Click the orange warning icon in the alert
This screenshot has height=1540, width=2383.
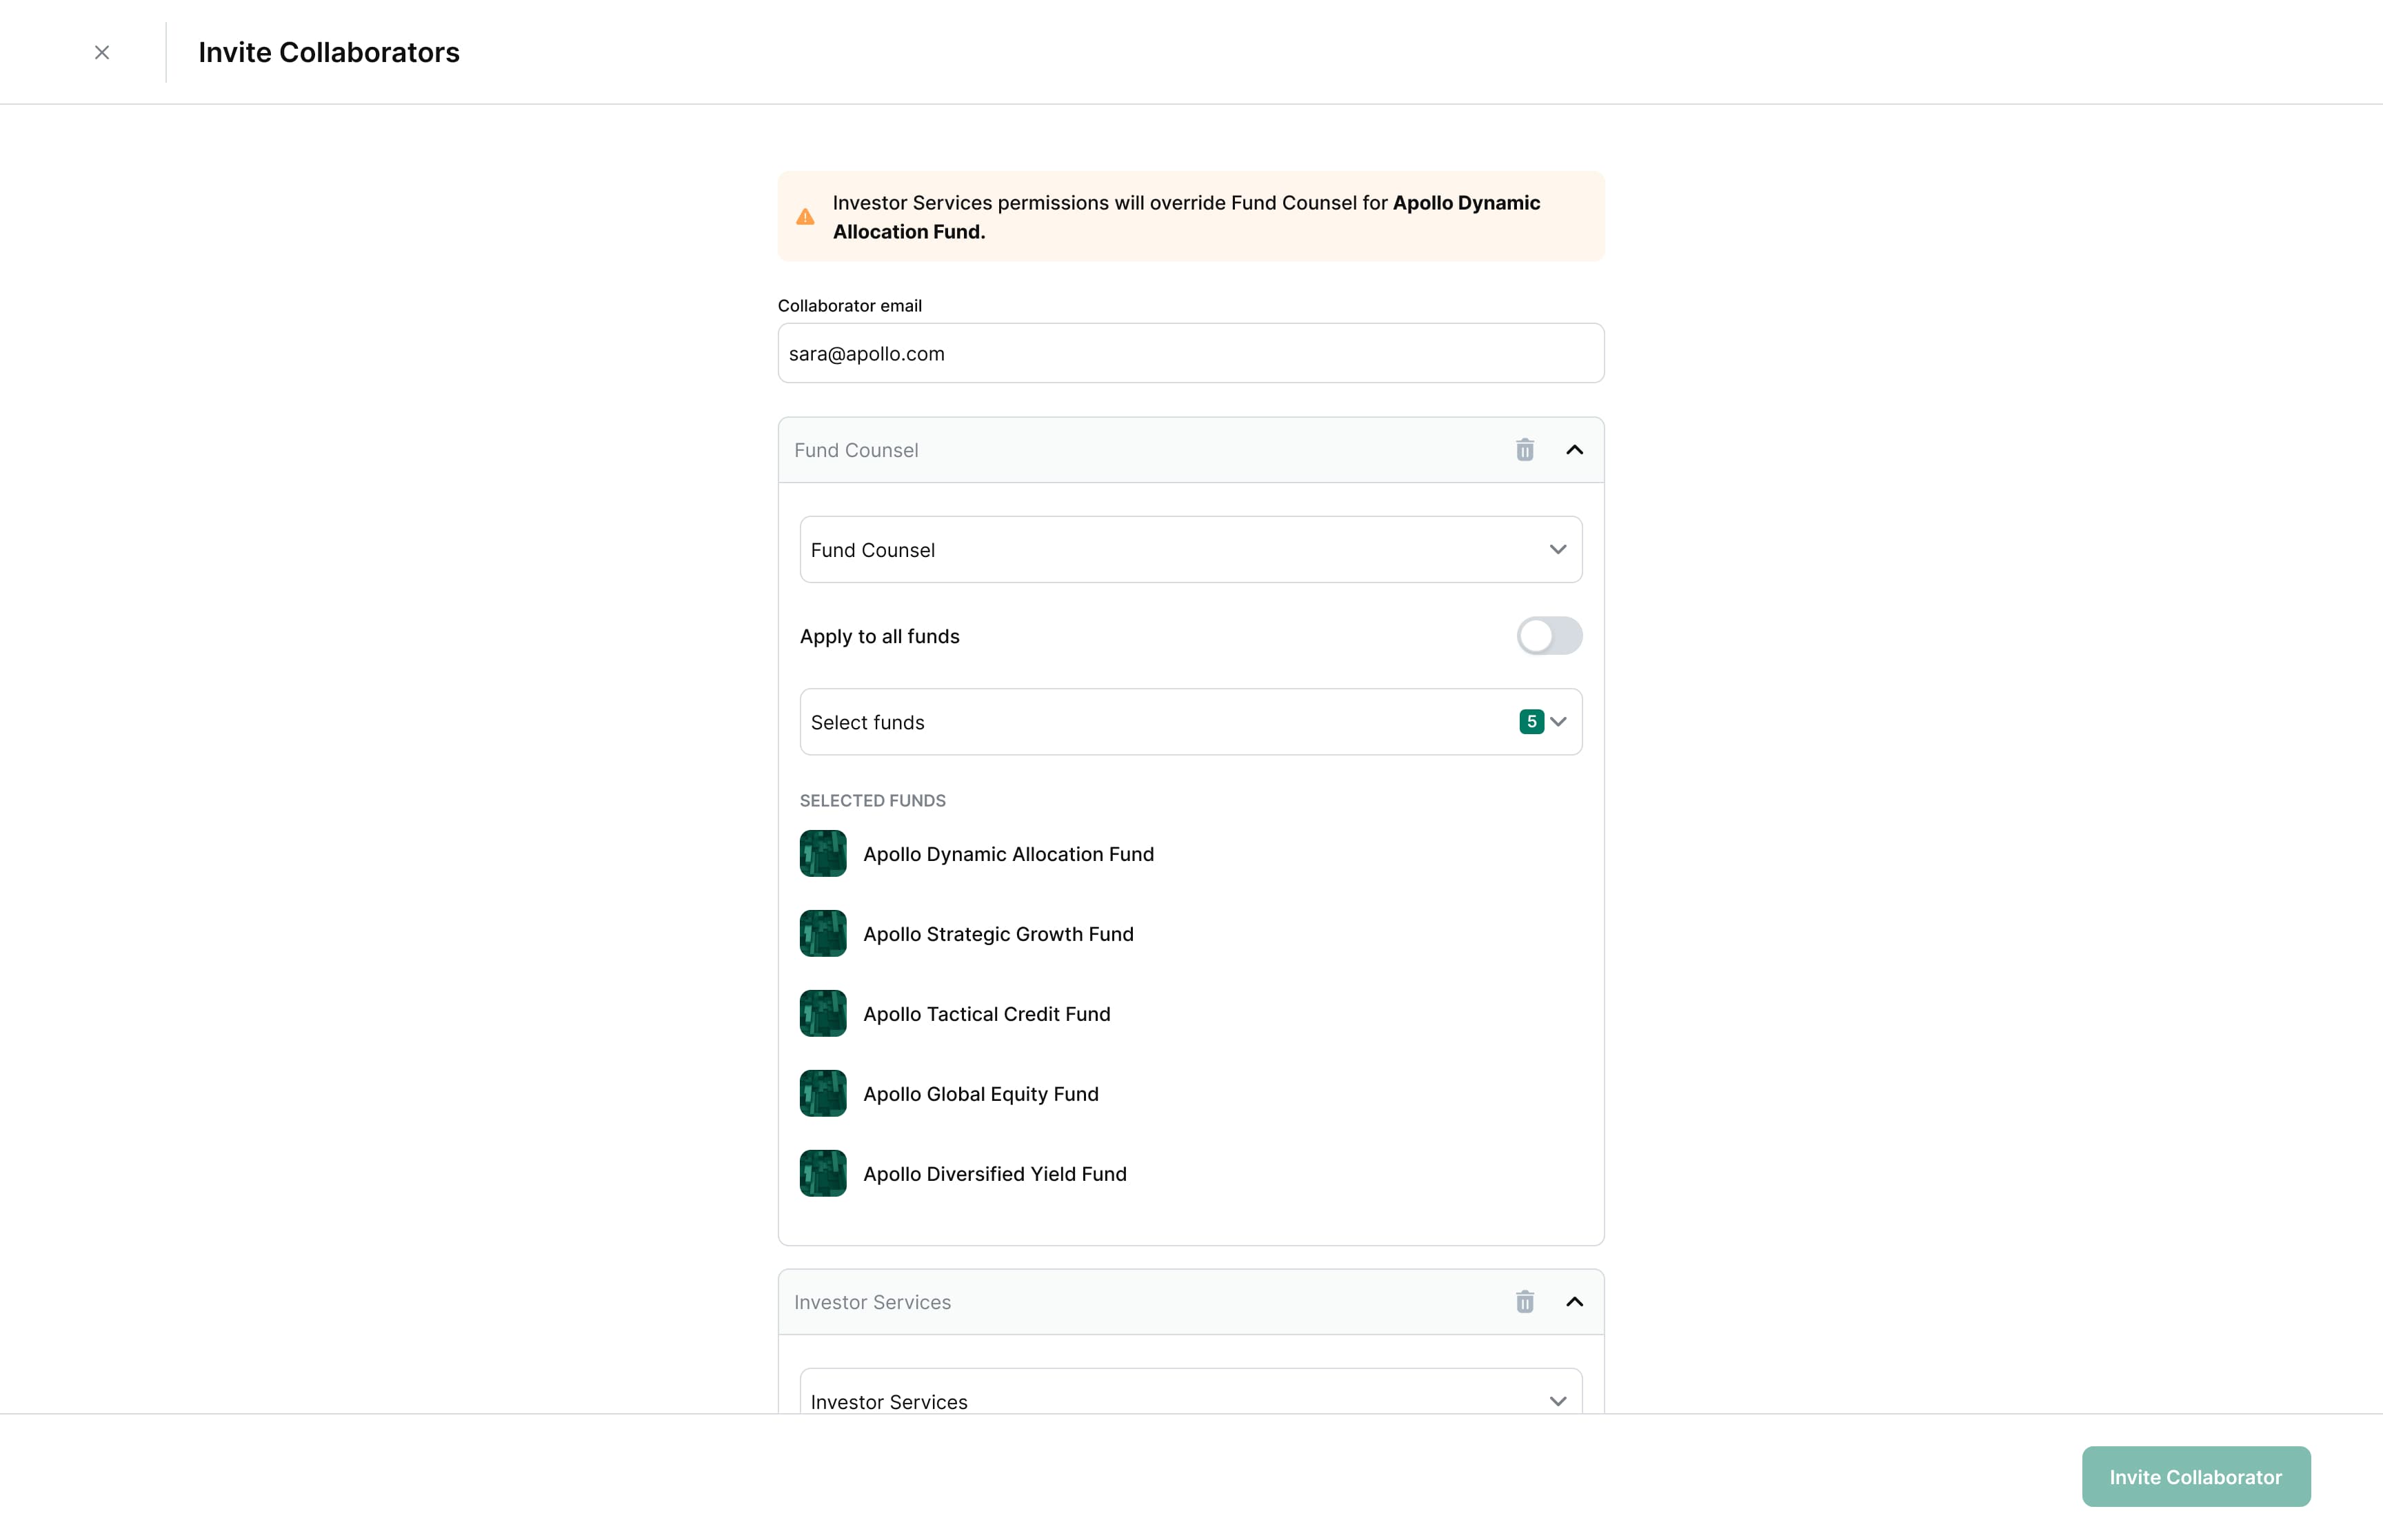pos(805,217)
